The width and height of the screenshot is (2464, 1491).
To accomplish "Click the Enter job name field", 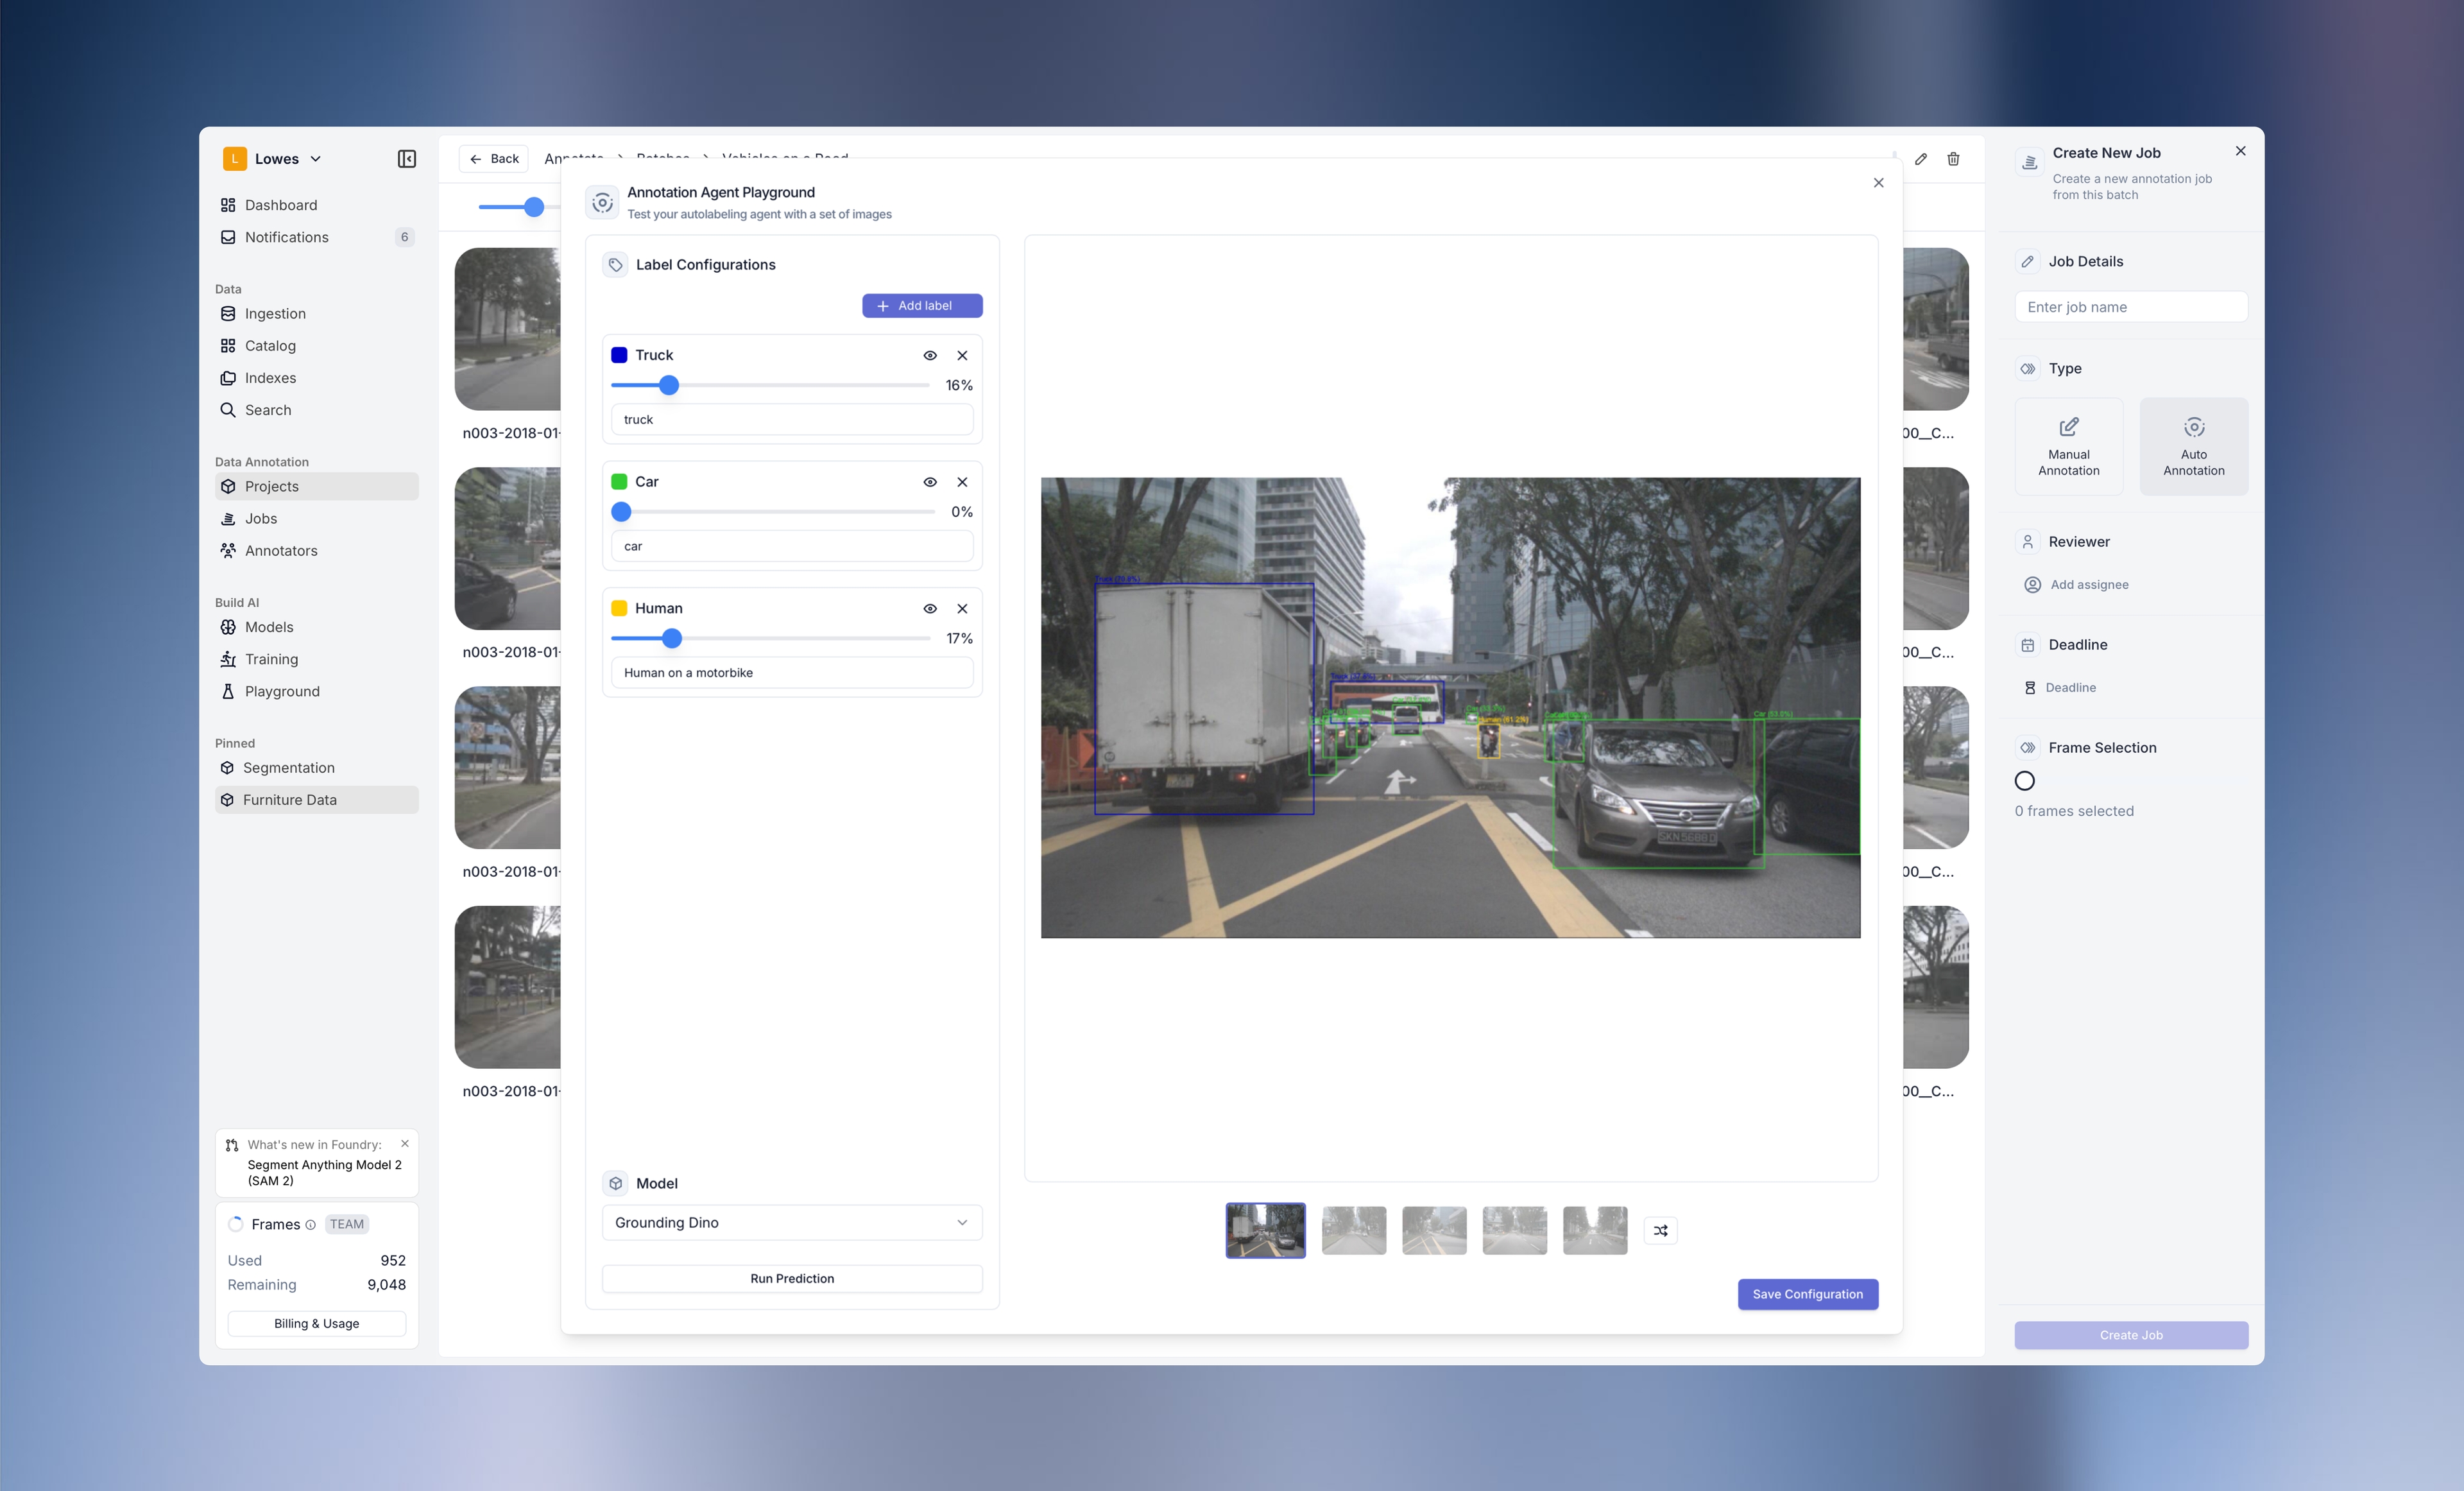I will [2130, 307].
